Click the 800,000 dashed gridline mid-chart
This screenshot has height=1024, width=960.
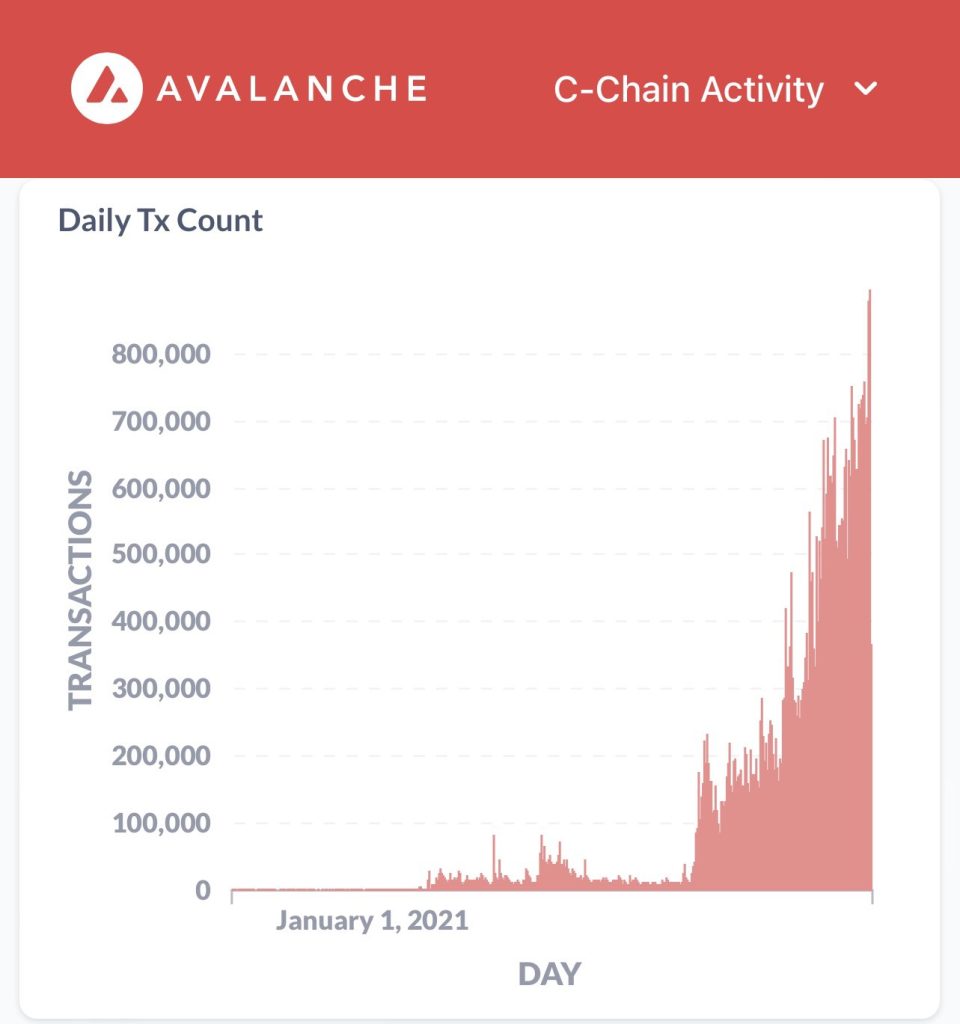(550, 354)
